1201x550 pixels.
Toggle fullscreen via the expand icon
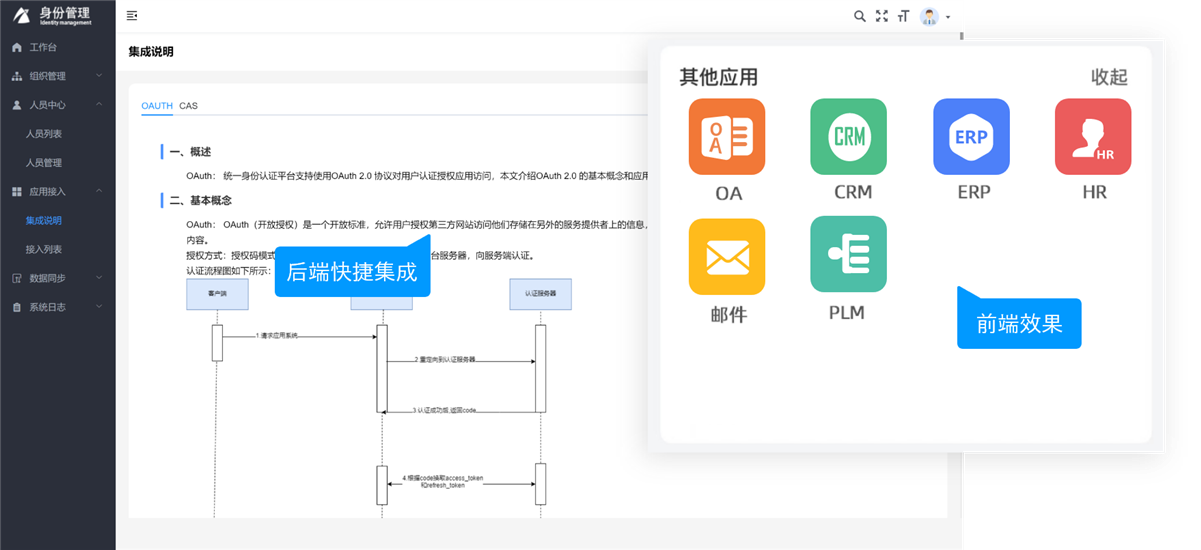click(x=881, y=16)
